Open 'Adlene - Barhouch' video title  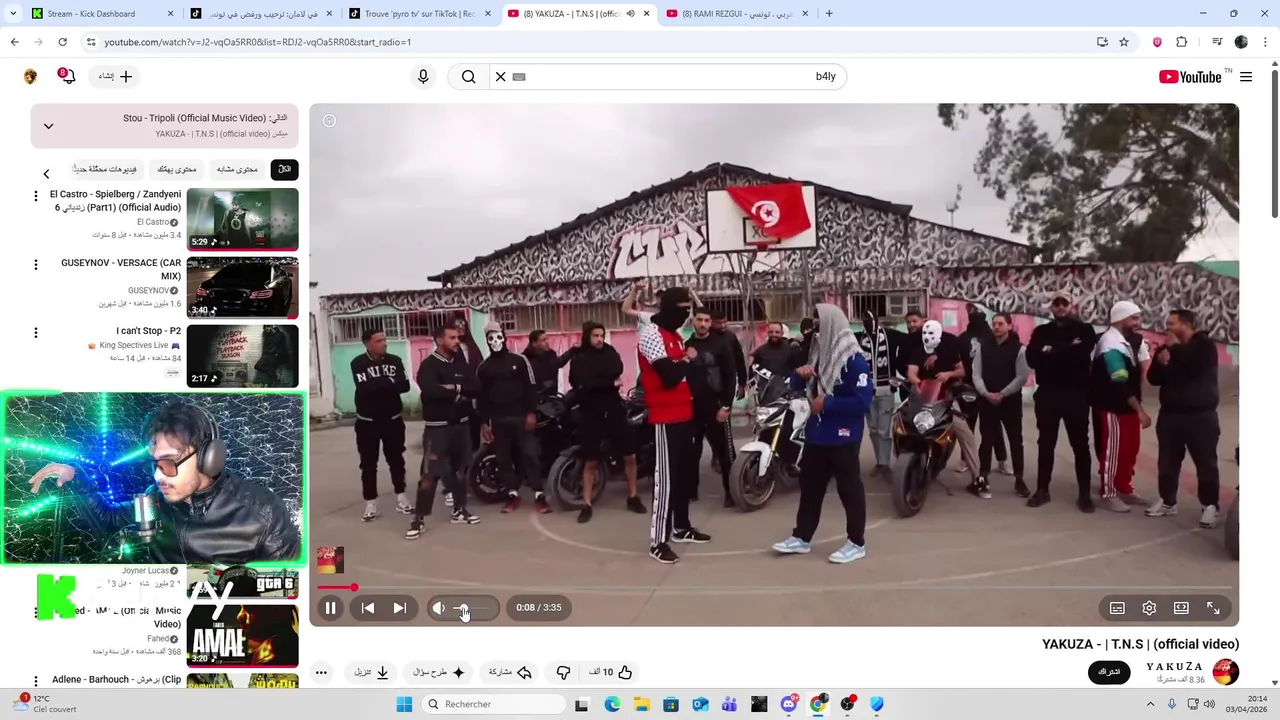(x=116, y=680)
